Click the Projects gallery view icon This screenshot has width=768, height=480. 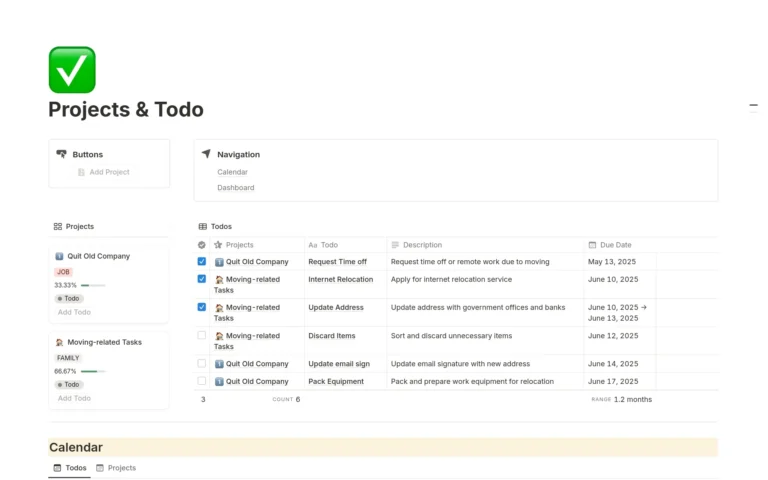[58, 226]
